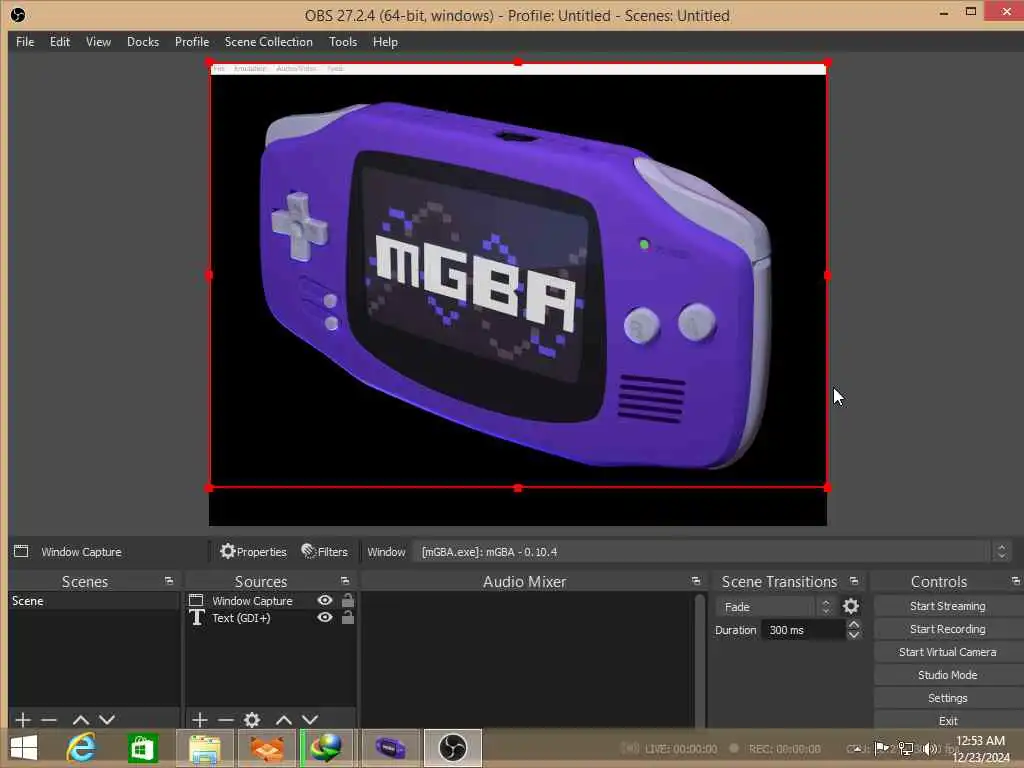Open the Windows Store taskbar icon
Screen dimensions: 1024x768
[142, 748]
